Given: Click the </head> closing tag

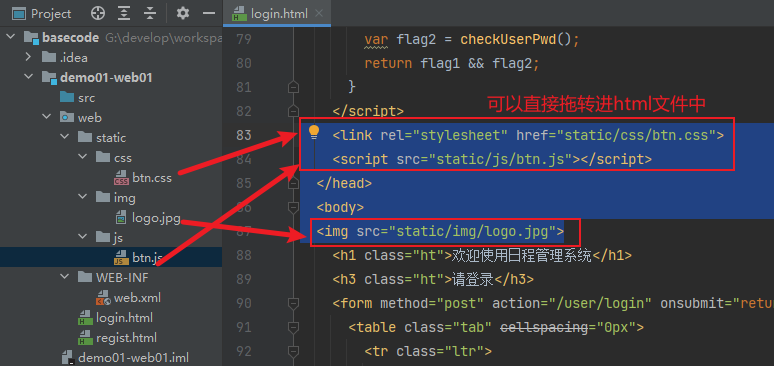Looking at the screenshot, I should 344,183.
